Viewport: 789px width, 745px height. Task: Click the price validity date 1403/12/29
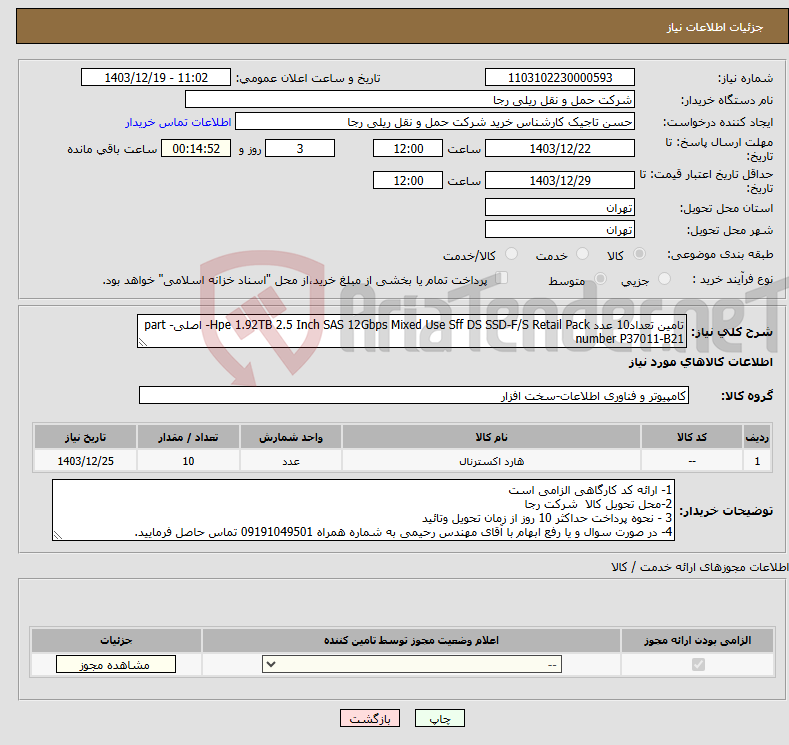coord(560,180)
